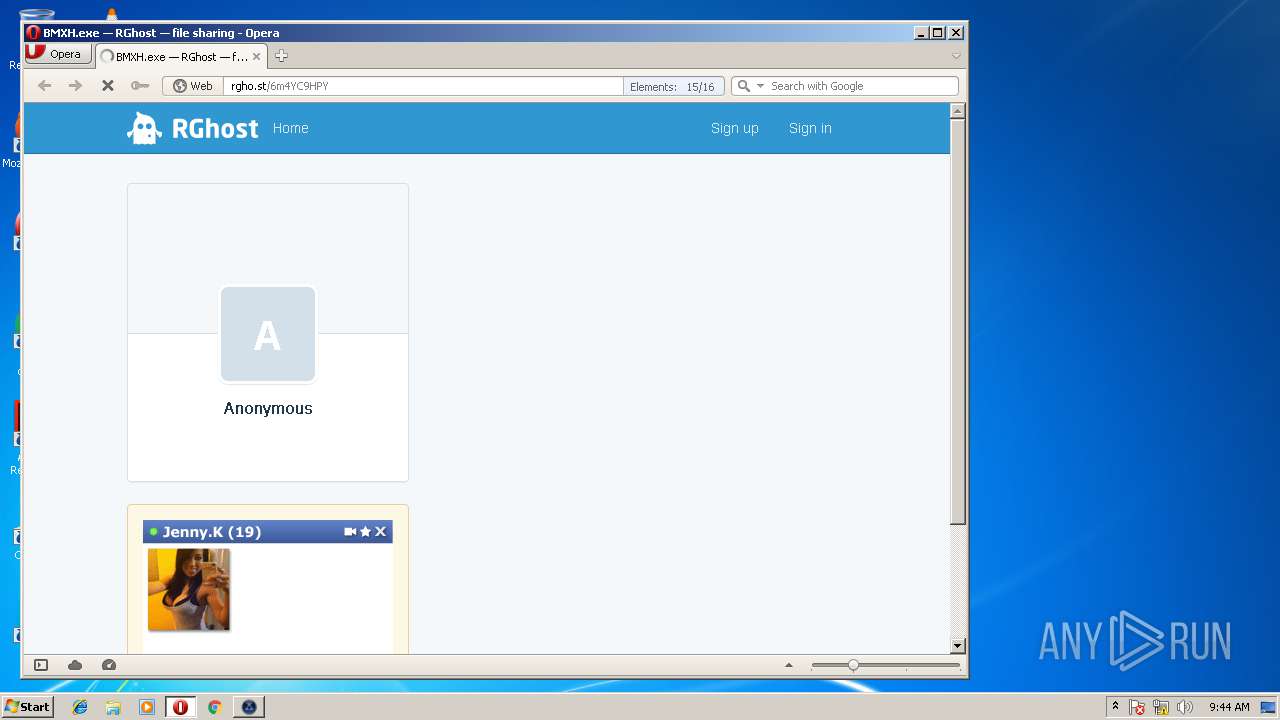
Task: Click the Anonymous avatar tile
Action: (x=268, y=335)
